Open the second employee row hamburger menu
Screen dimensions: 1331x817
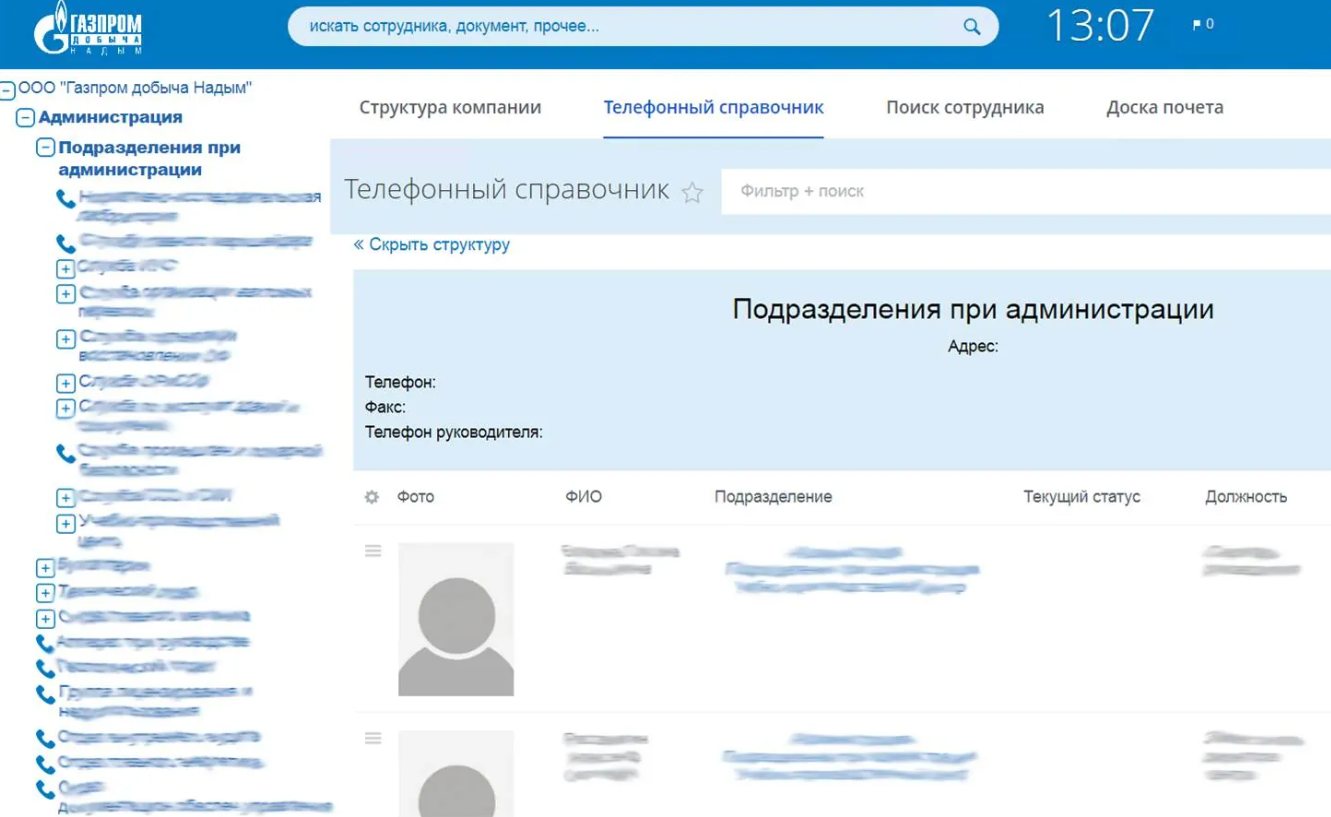[x=373, y=739]
